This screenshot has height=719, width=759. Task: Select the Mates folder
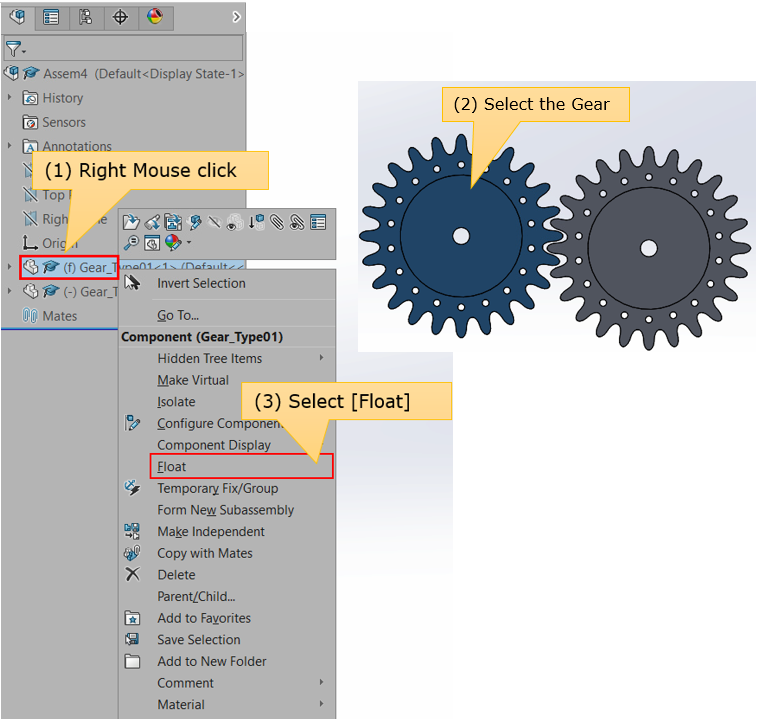(50, 316)
